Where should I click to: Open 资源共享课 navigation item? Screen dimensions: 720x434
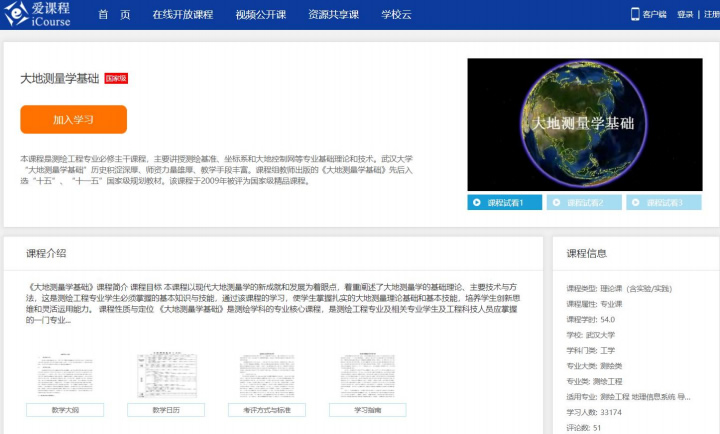pos(333,15)
